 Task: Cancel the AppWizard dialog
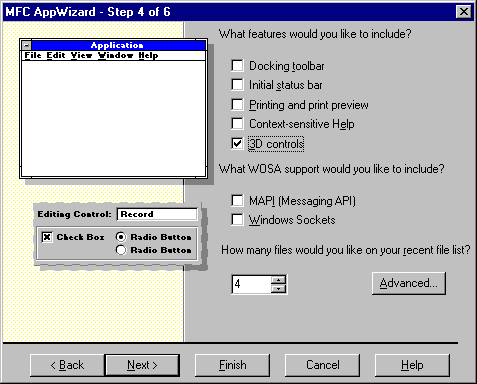[322, 365]
